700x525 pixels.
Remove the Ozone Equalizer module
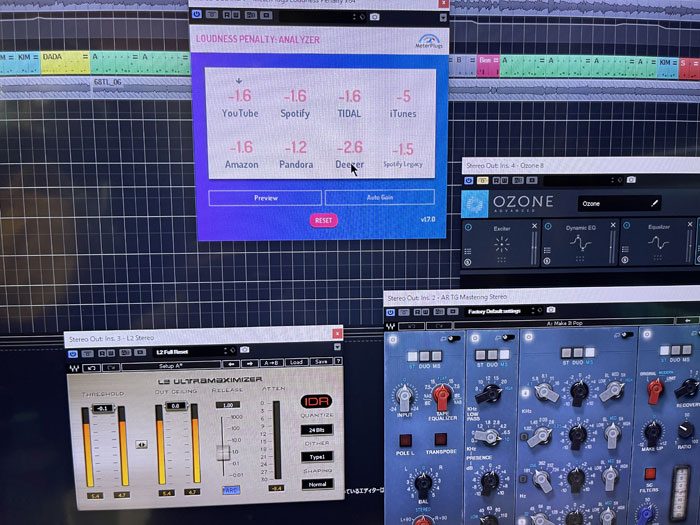tap(690, 224)
